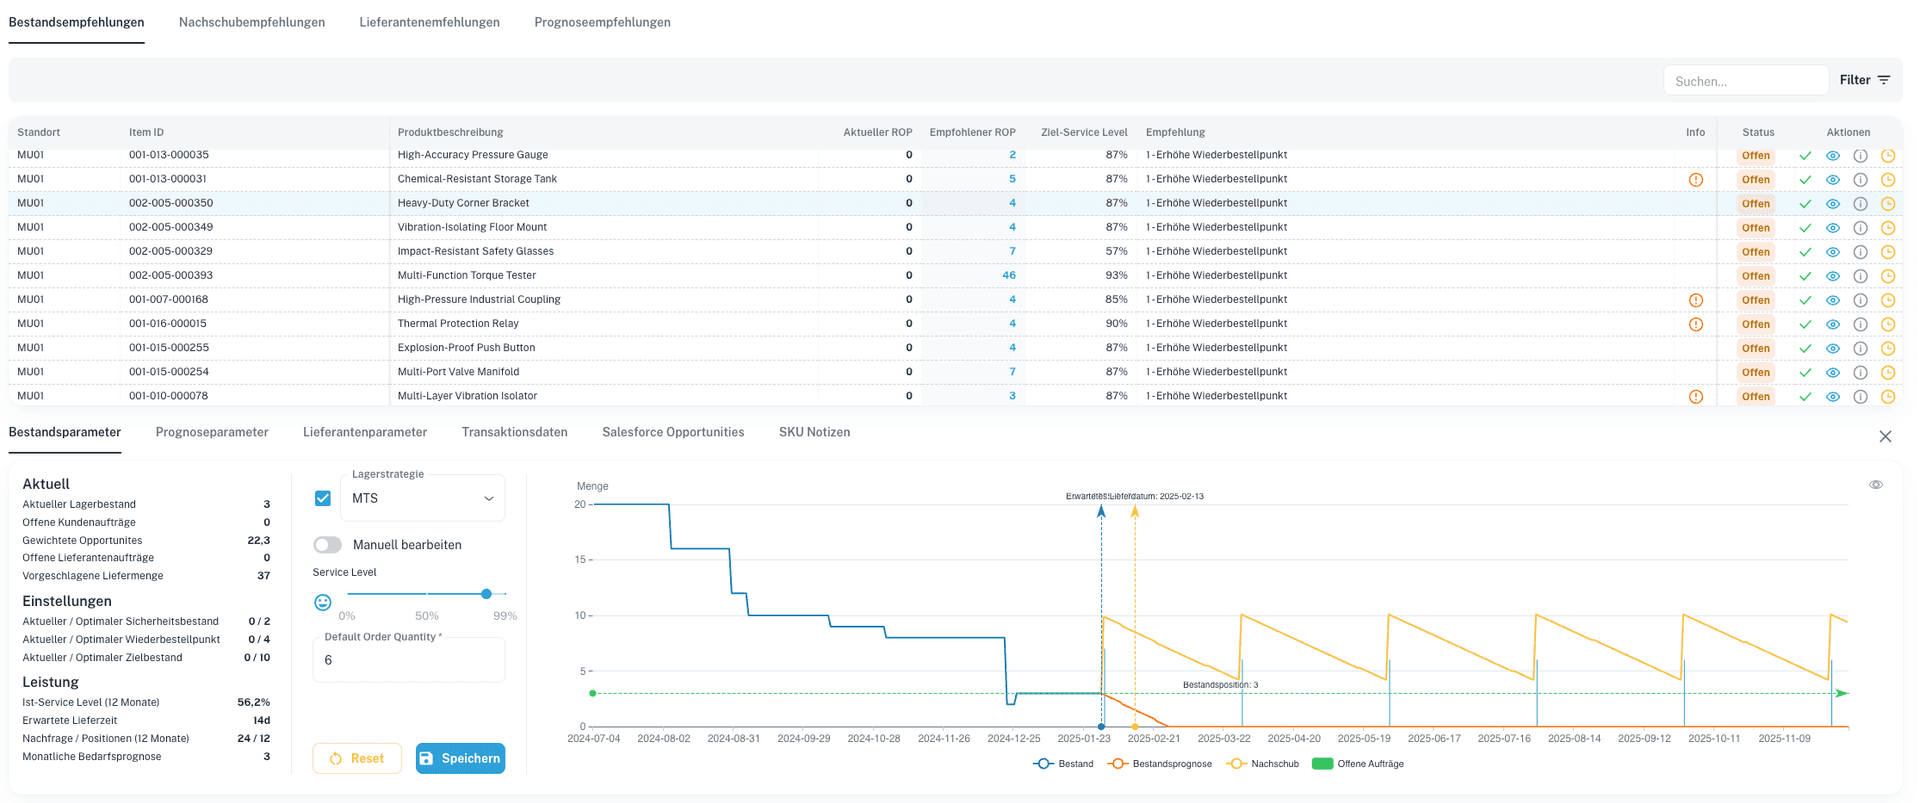Screen dimensions: 1920x803
Task: Click clock icon for Multi-Function Torque Tester
Action: point(1888,276)
